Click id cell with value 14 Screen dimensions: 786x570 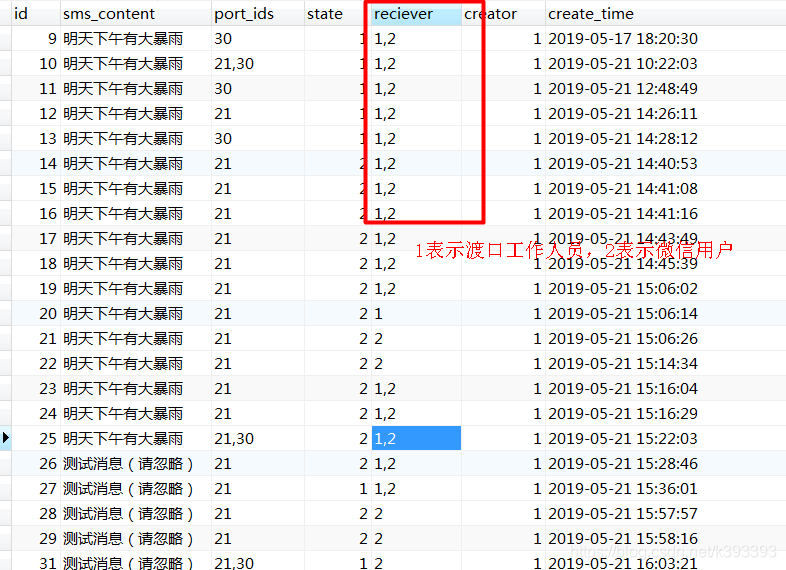coord(36,163)
